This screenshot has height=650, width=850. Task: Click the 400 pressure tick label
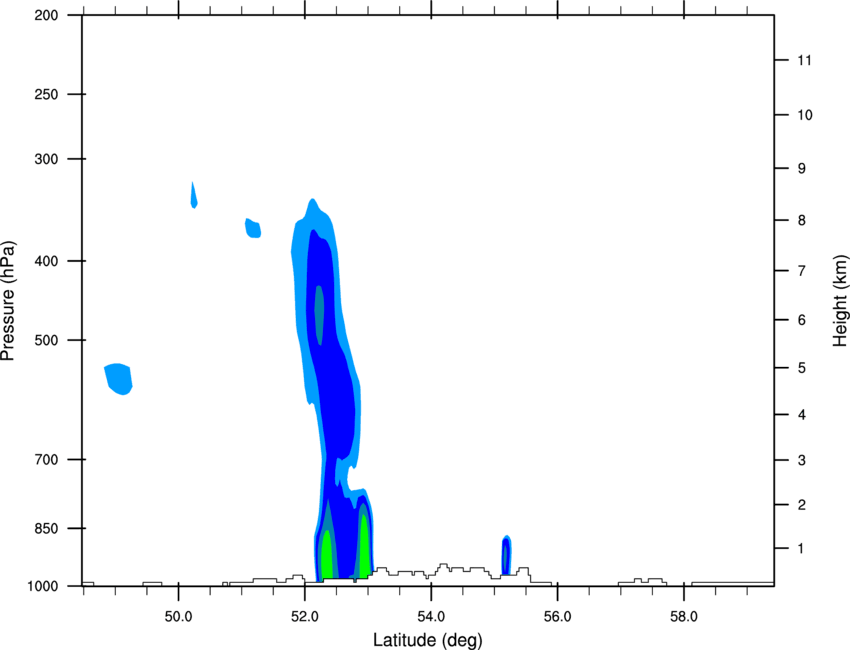tap(46, 261)
